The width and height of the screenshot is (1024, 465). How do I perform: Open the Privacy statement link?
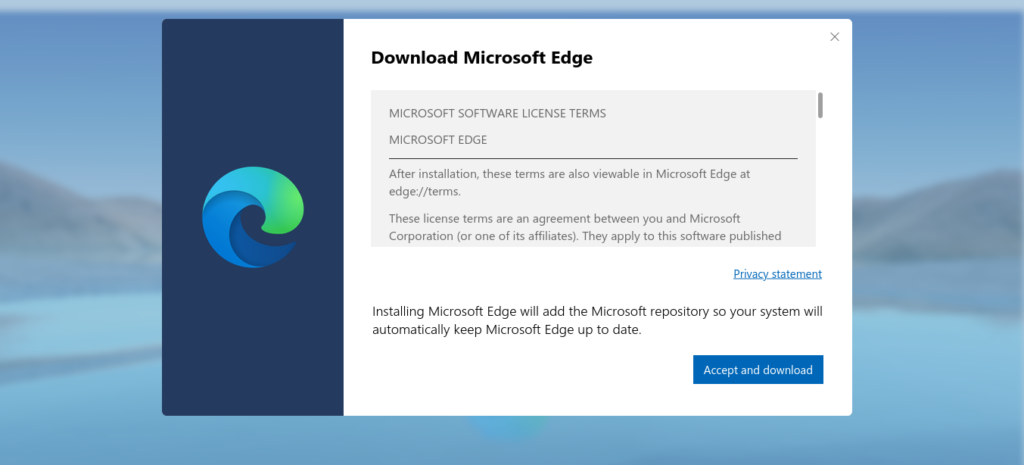[777, 274]
